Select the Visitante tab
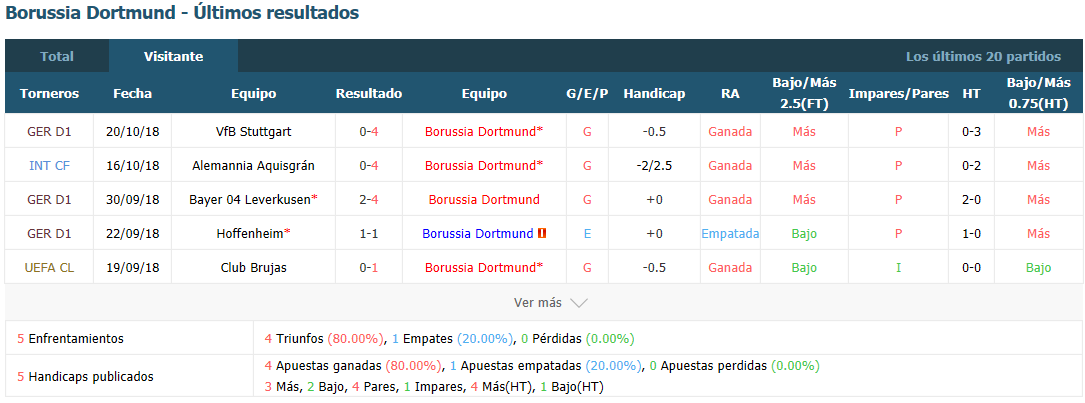This screenshot has width=1085, height=403. point(174,56)
